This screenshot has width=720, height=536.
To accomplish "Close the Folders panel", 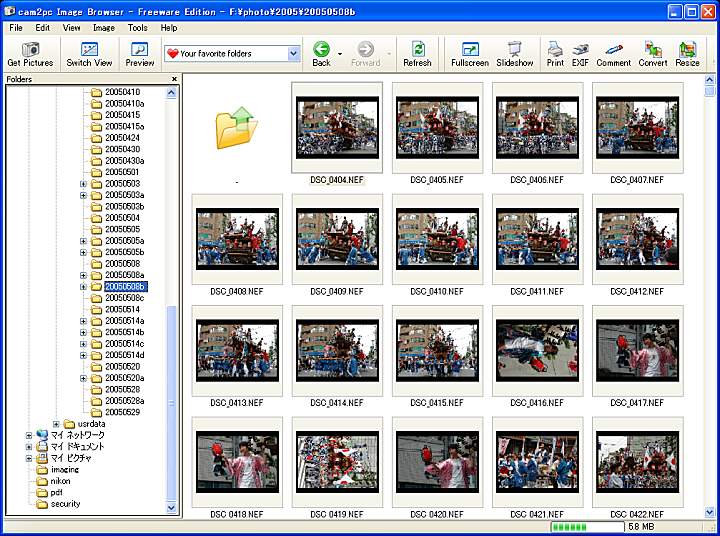I will coord(174,79).
